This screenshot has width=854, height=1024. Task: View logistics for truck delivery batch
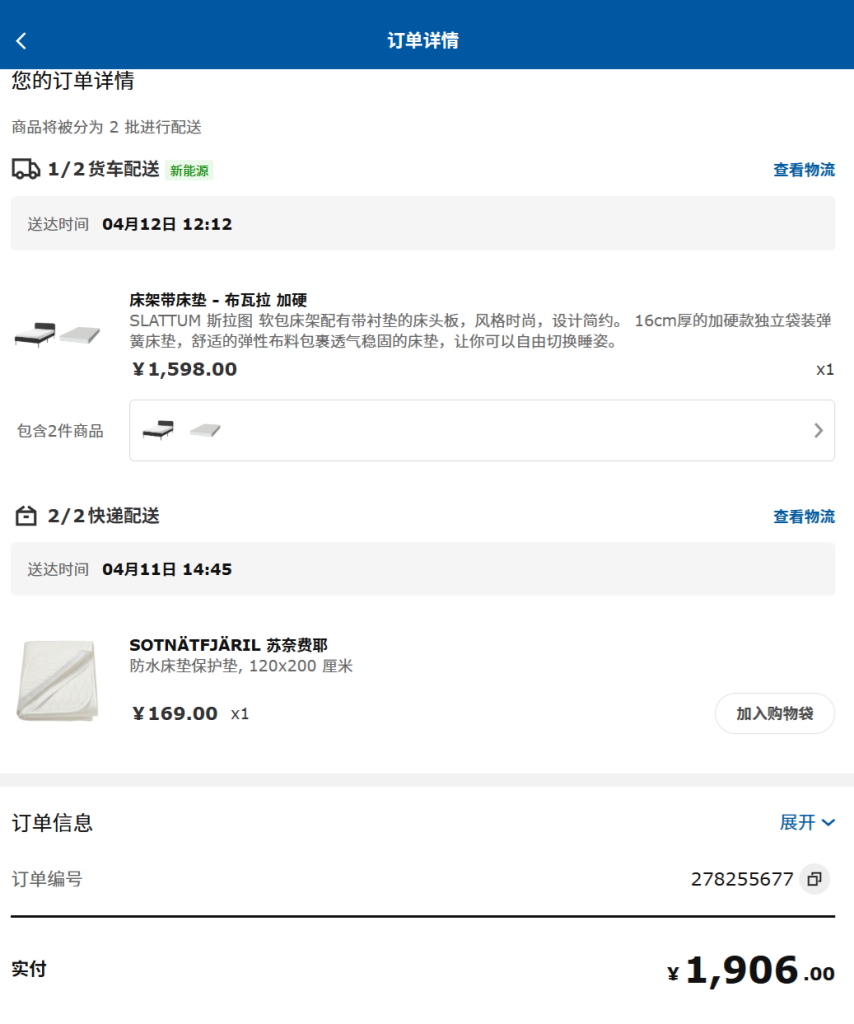(x=803, y=170)
